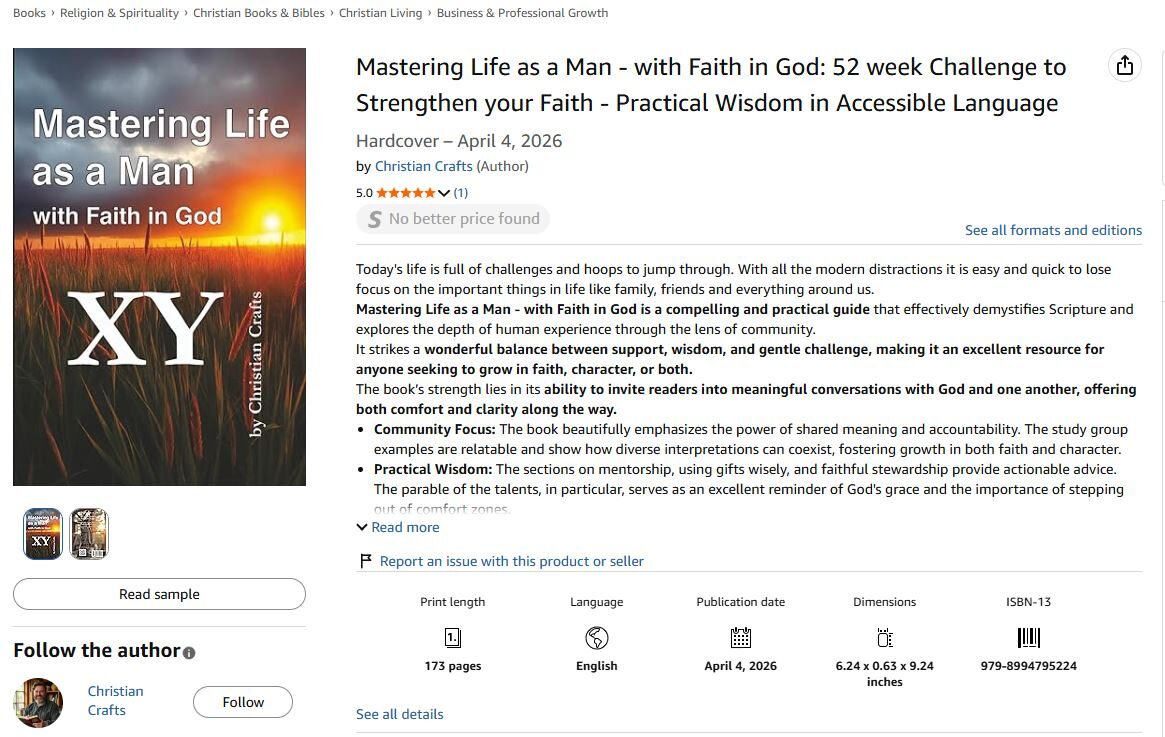Click the publication date calendar icon

tap(740, 637)
